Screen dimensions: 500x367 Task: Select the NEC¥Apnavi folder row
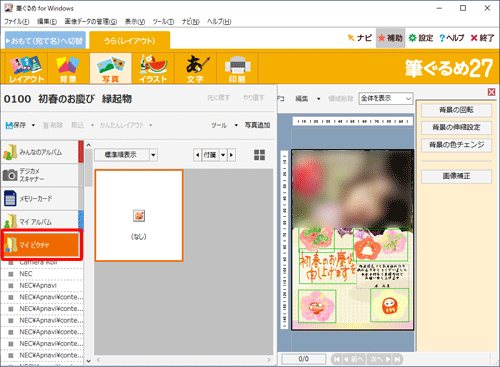tap(42, 285)
